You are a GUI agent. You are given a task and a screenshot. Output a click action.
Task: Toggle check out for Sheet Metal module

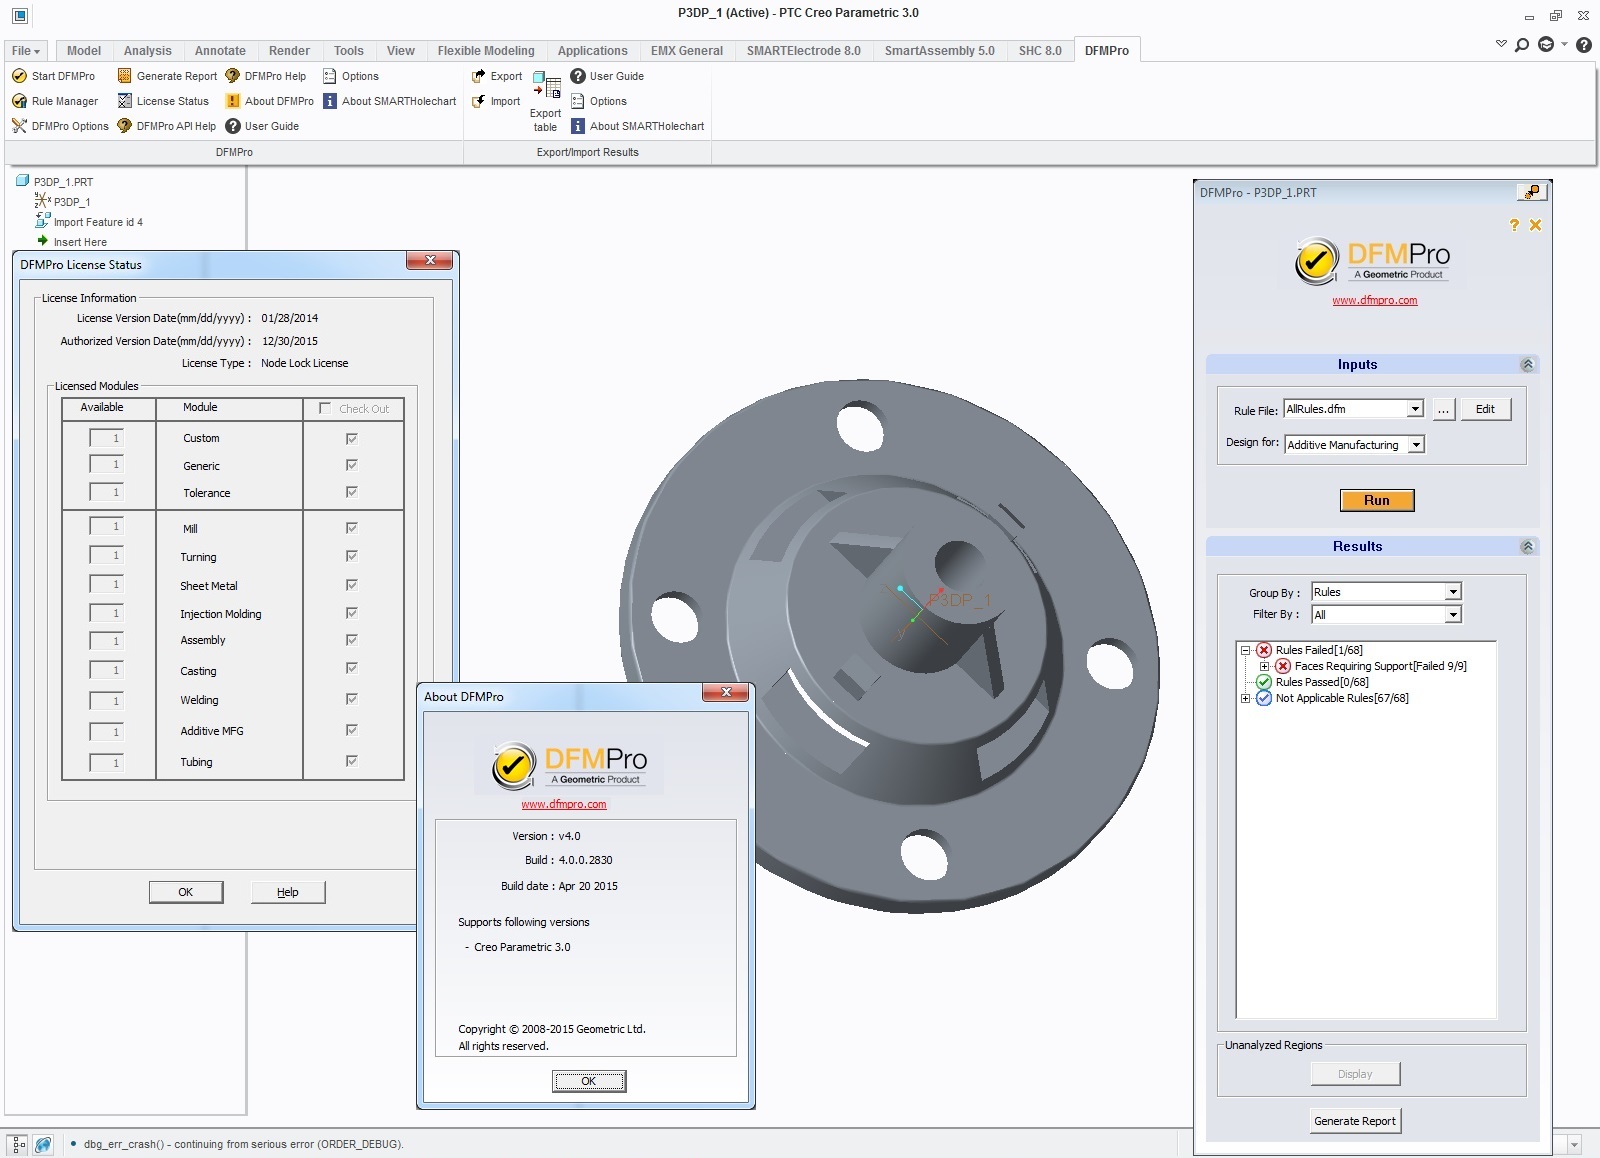tap(352, 585)
